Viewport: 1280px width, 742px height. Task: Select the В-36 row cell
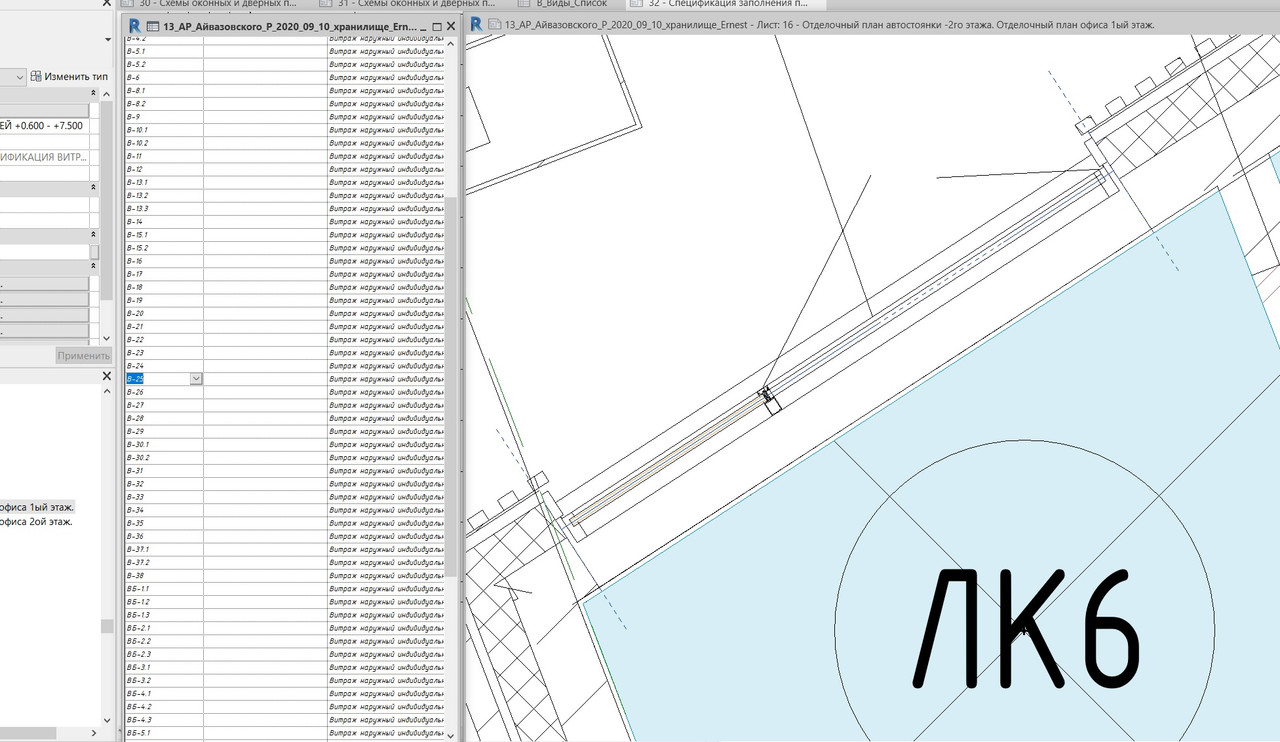pos(164,536)
